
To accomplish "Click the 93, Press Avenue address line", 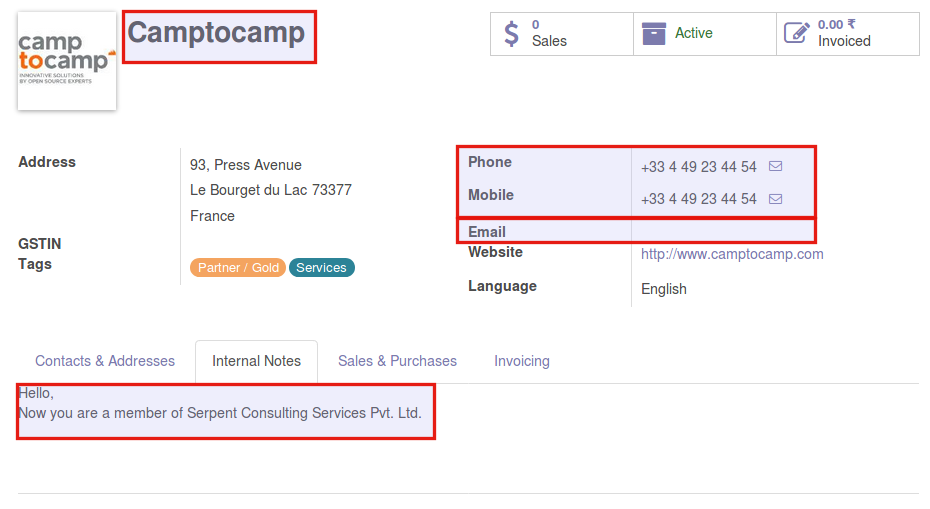I will click(246, 165).
